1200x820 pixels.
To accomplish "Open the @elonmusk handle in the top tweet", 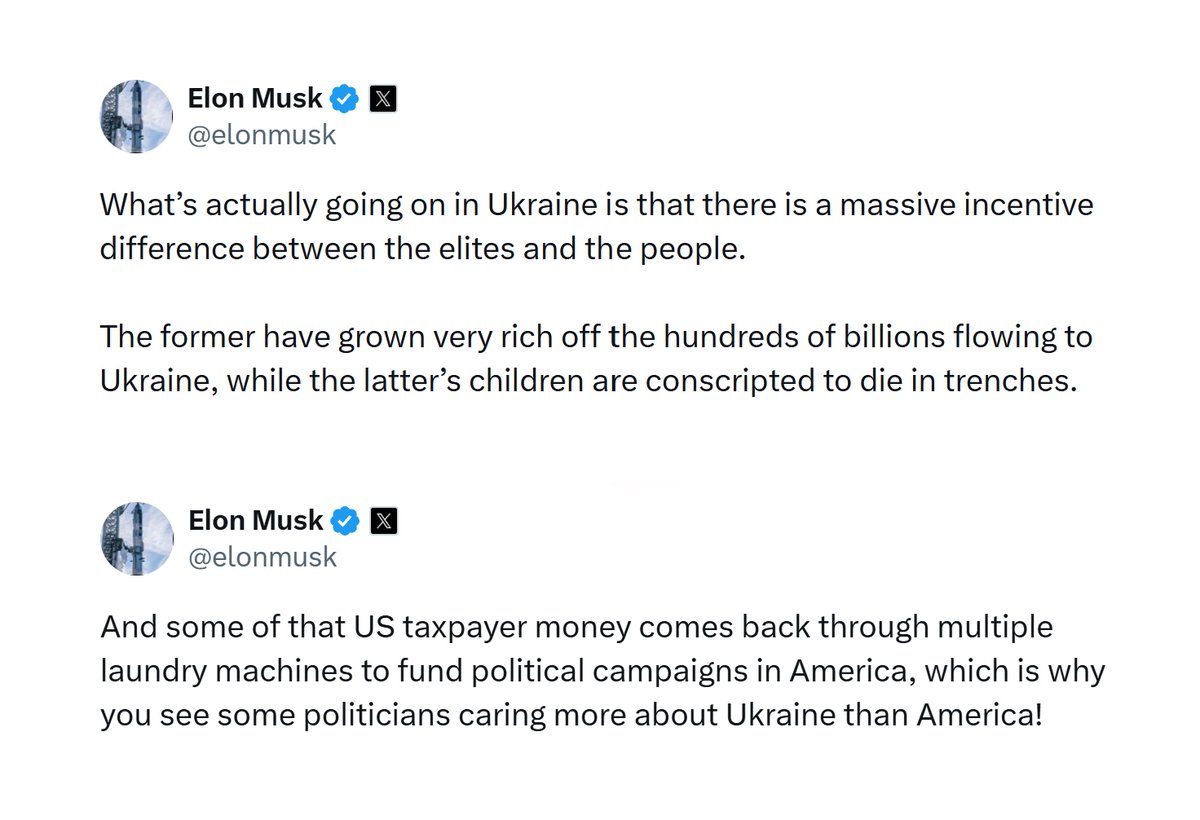I will click(263, 135).
